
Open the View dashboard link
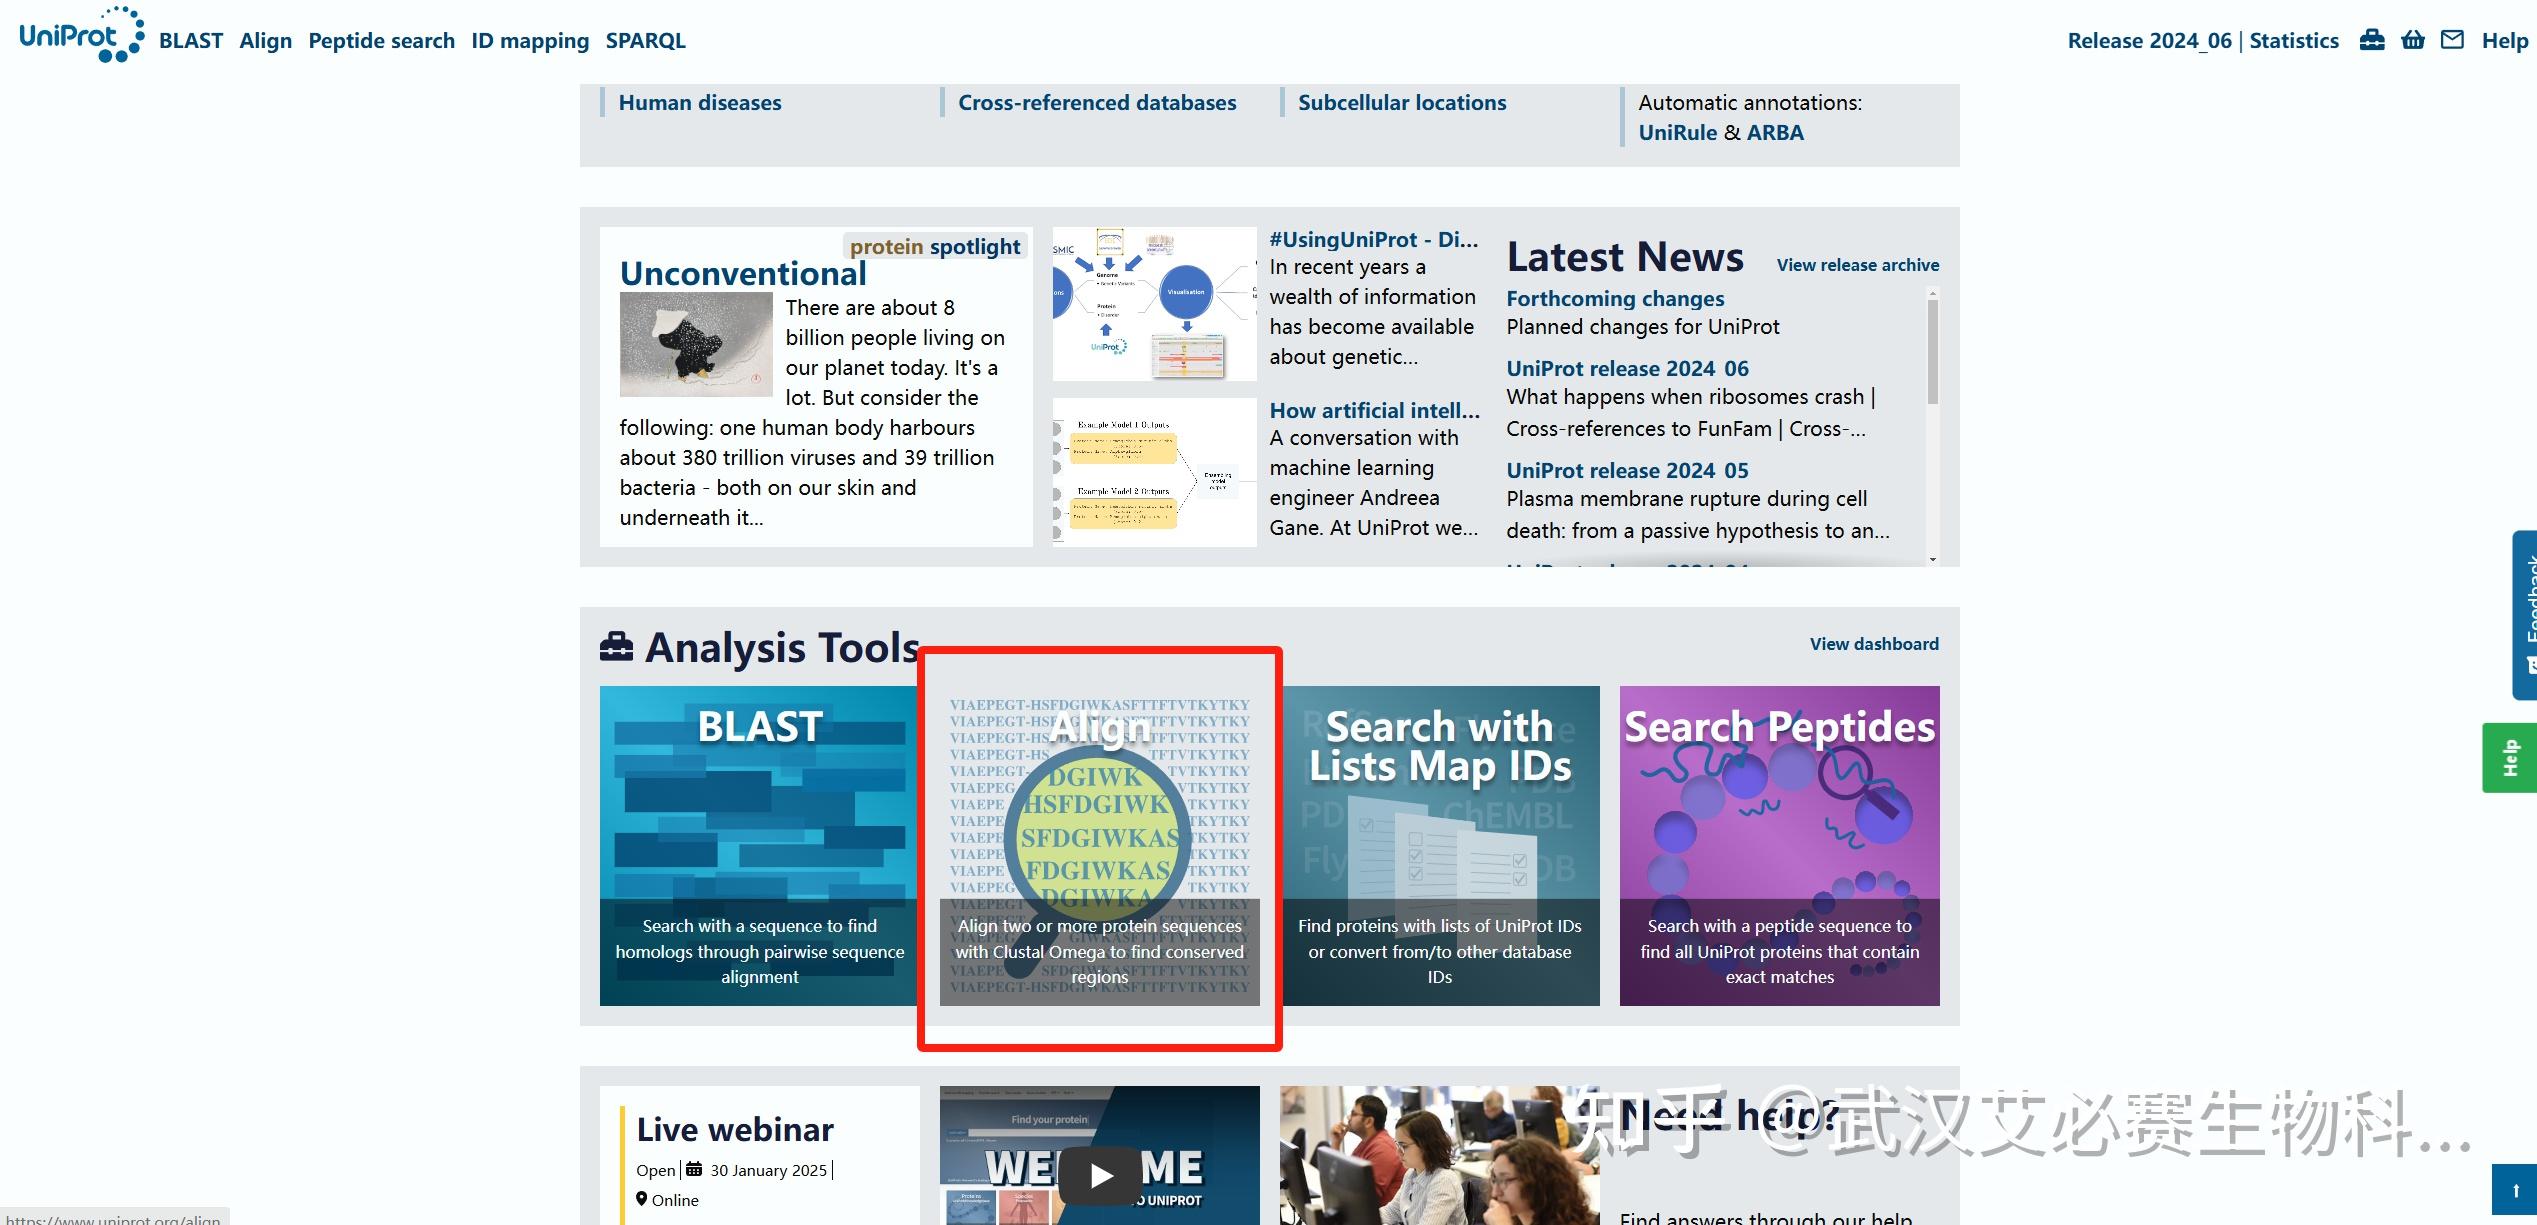pos(1873,644)
